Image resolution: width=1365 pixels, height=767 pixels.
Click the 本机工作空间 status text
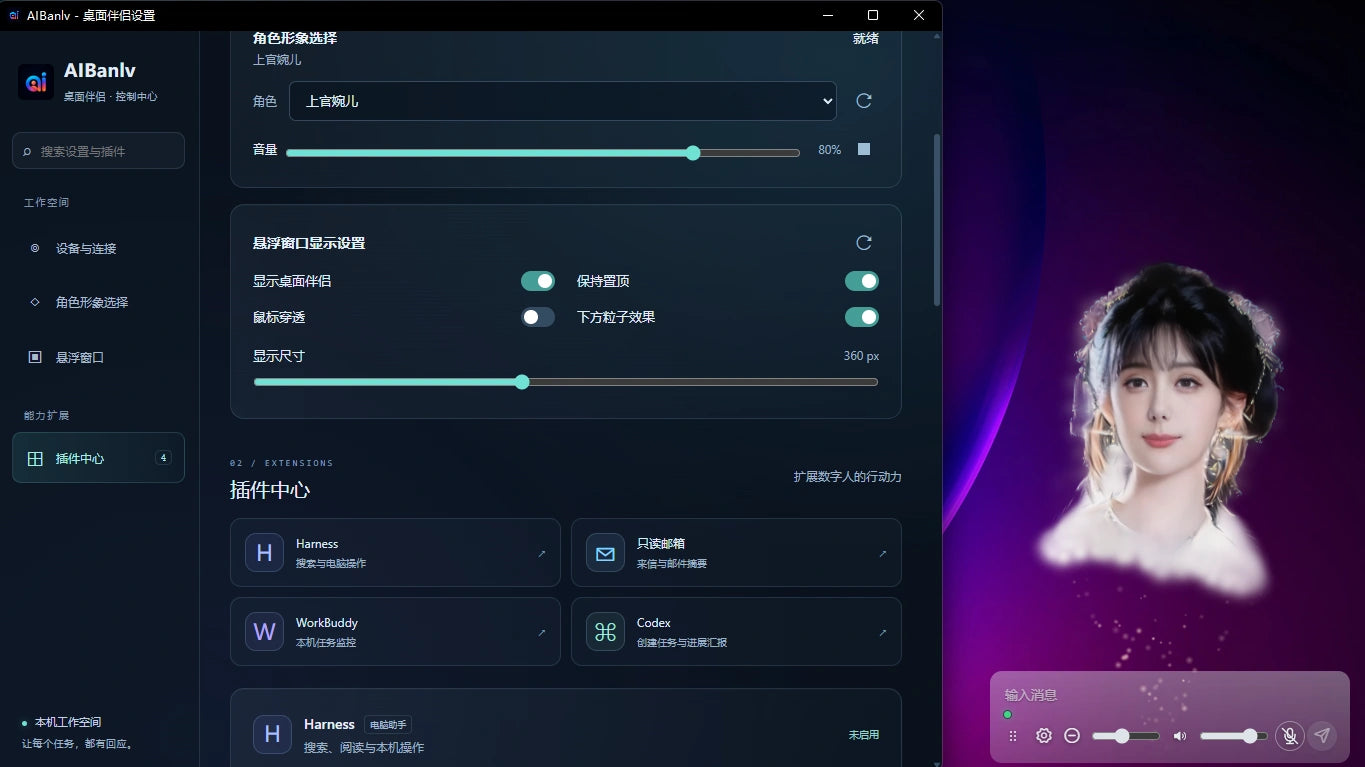coord(68,722)
